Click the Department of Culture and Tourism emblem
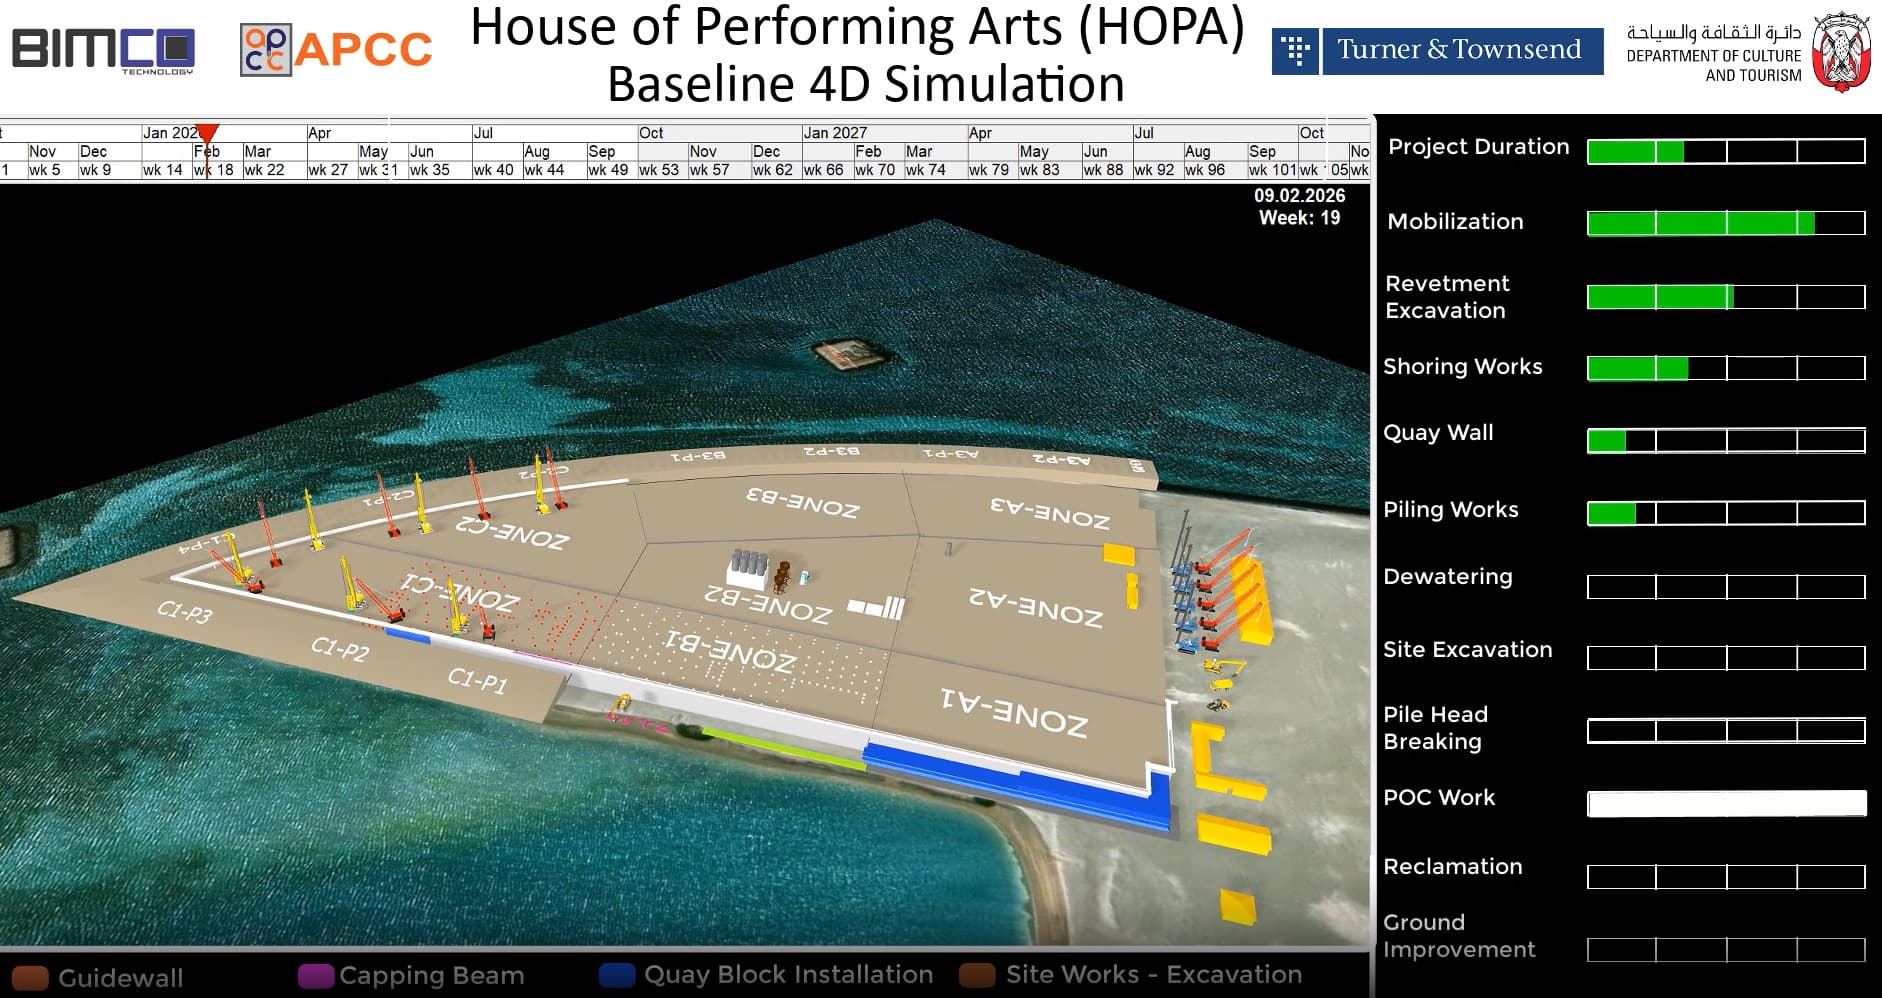This screenshot has width=1882, height=998. coord(1841,52)
